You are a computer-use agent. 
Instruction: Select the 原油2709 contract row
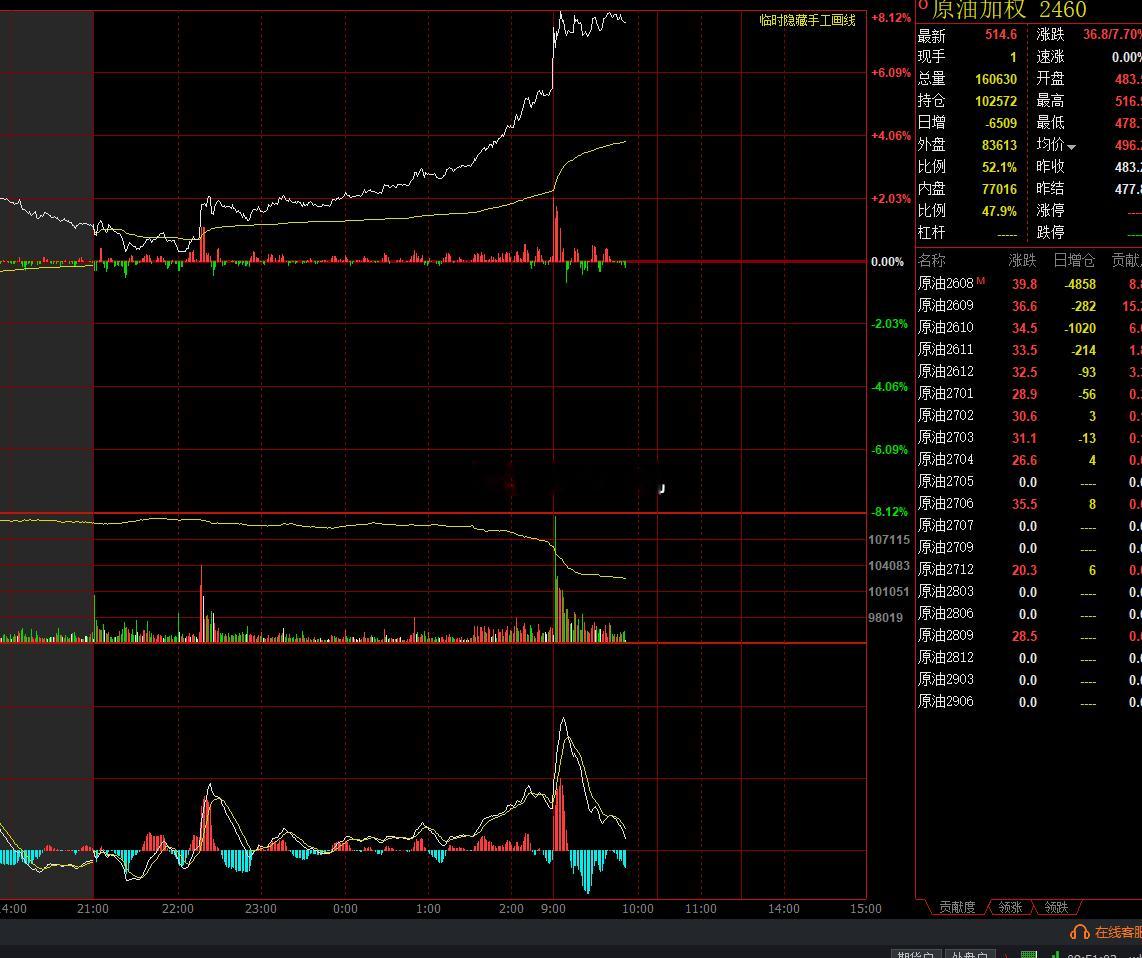(x=1028, y=548)
